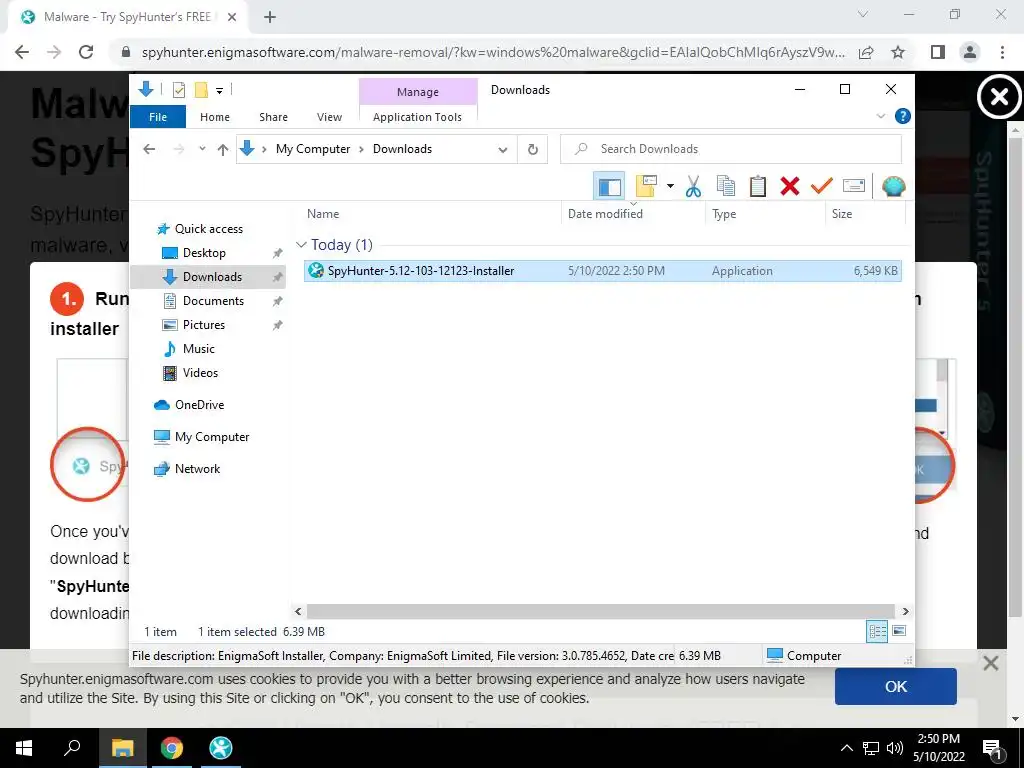Collapse the Today (1) group
1024x768 pixels.
click(x=301, y=245)
